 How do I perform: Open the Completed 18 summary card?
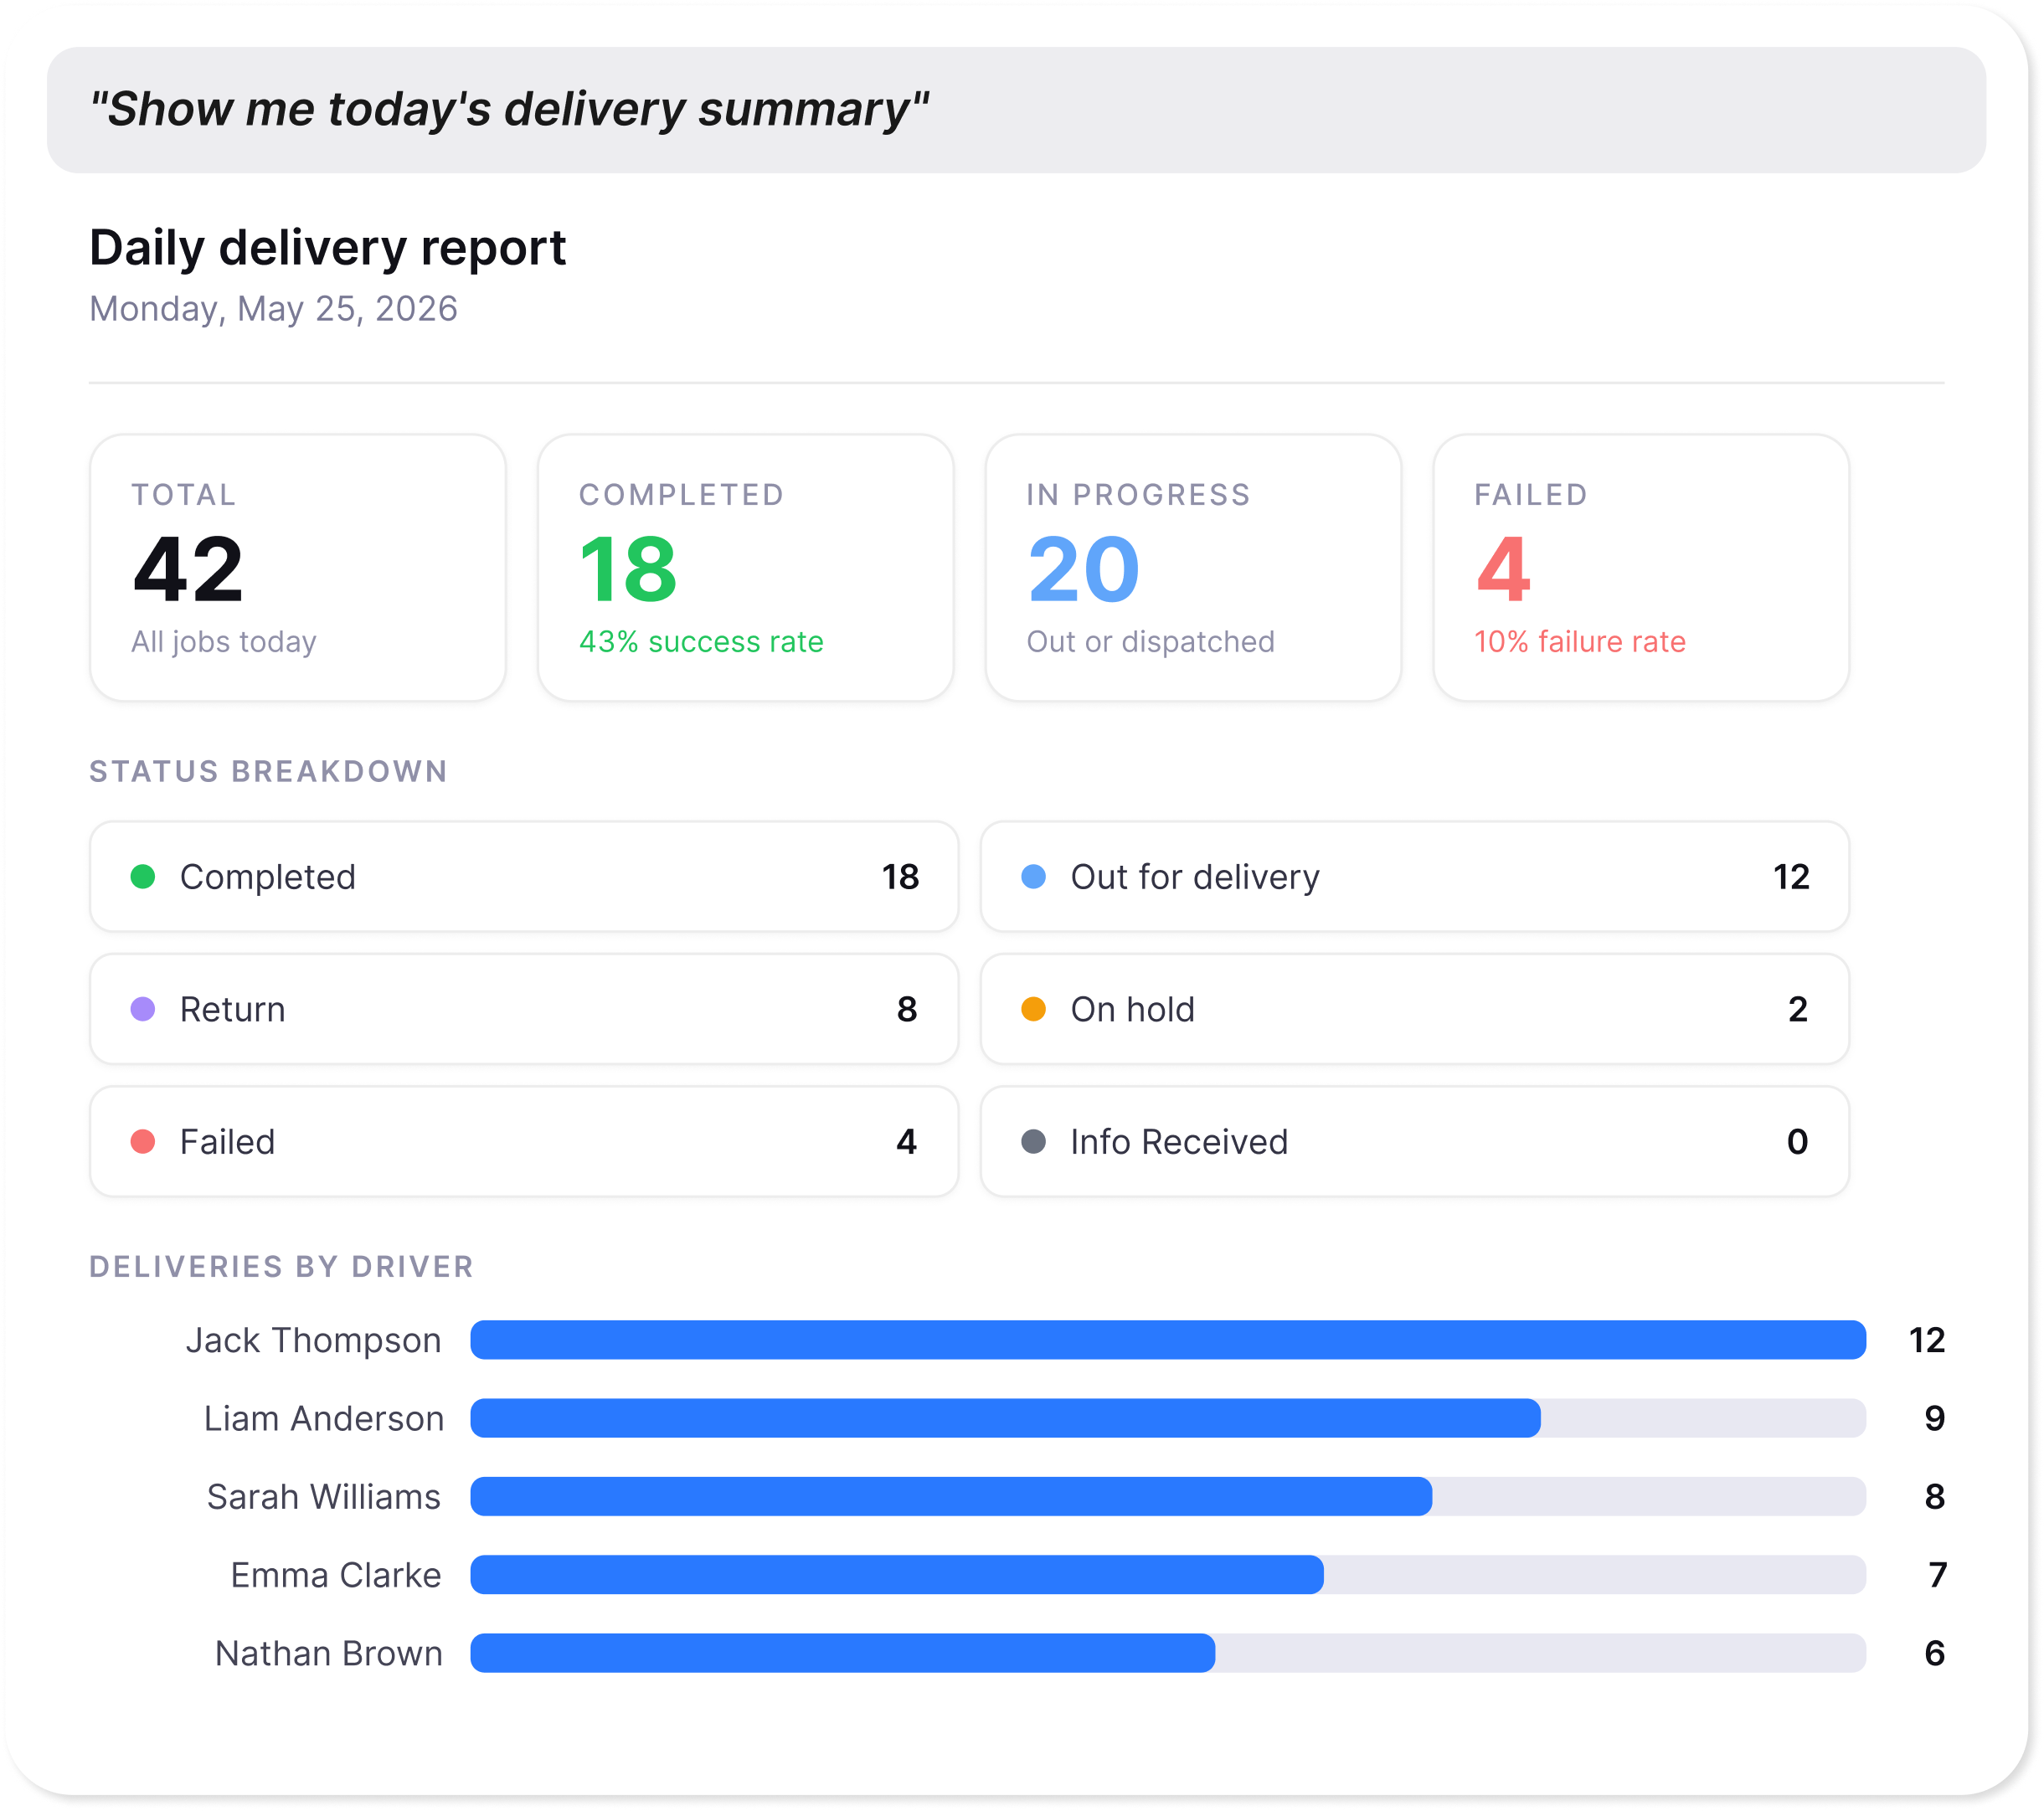[x=745, y=567]
